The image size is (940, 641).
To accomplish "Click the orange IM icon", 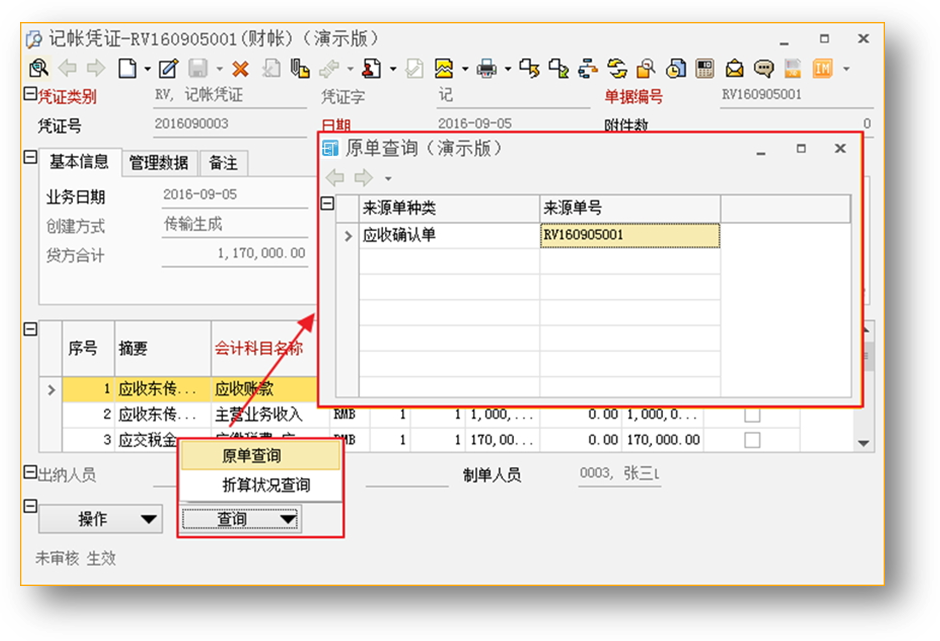I will pos(822,69).
